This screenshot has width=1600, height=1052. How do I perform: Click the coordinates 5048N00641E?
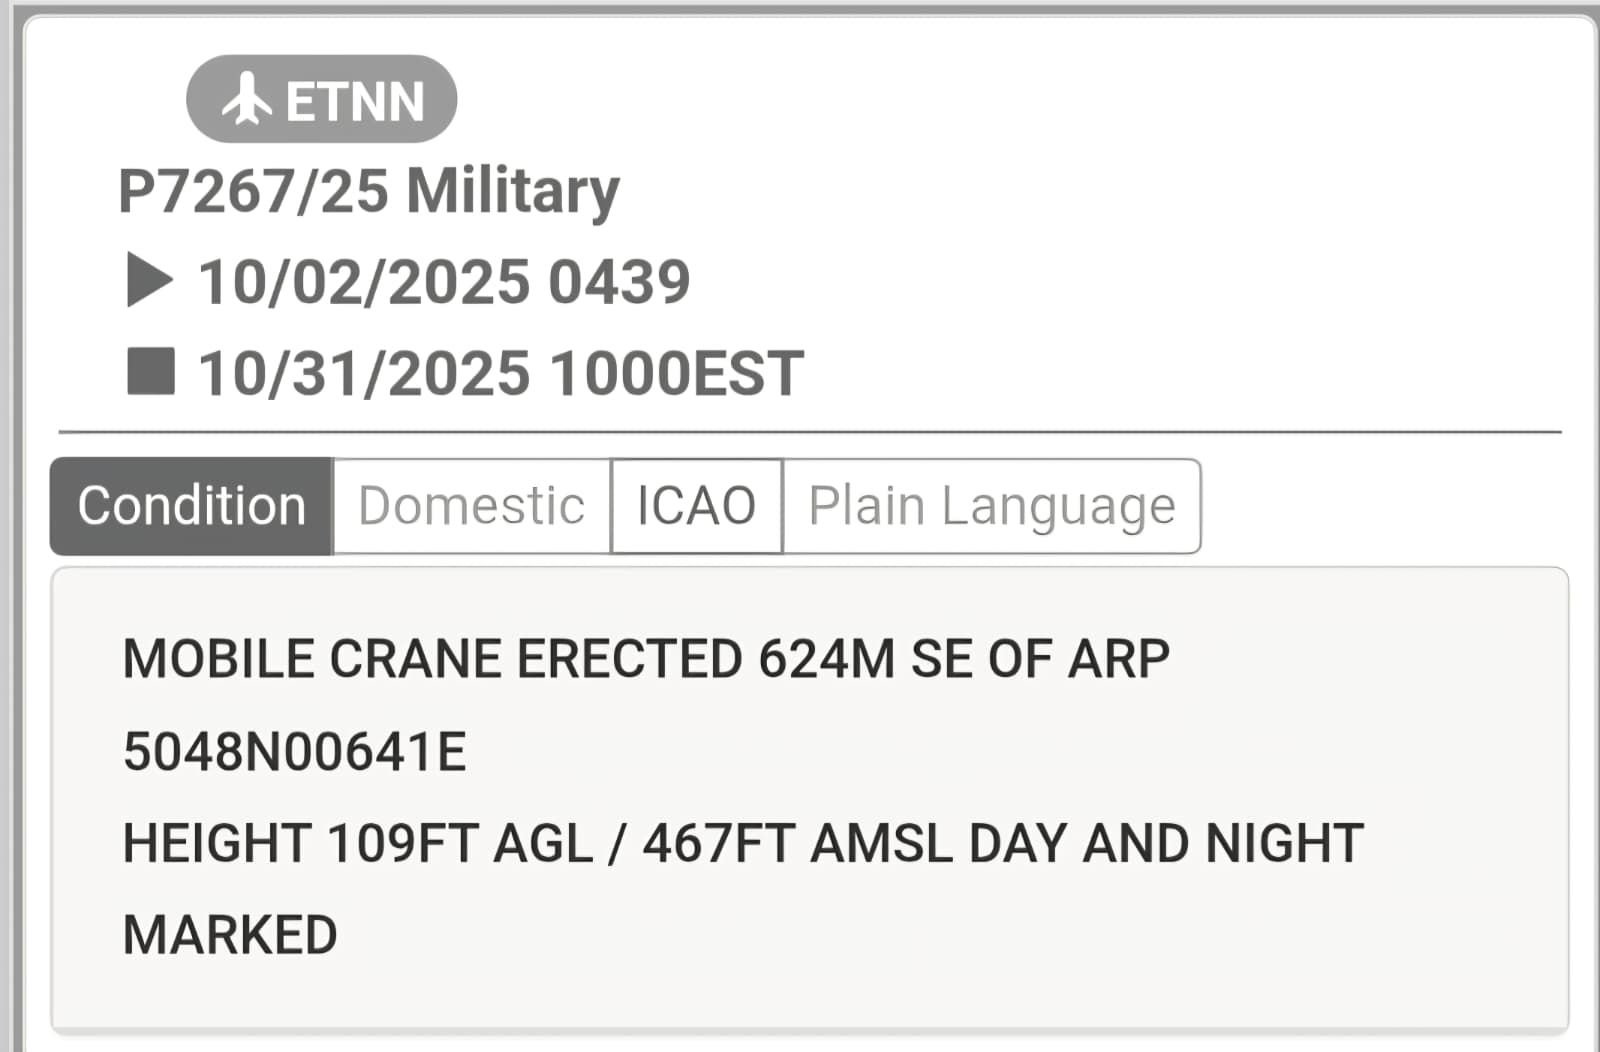pos(295,751)
